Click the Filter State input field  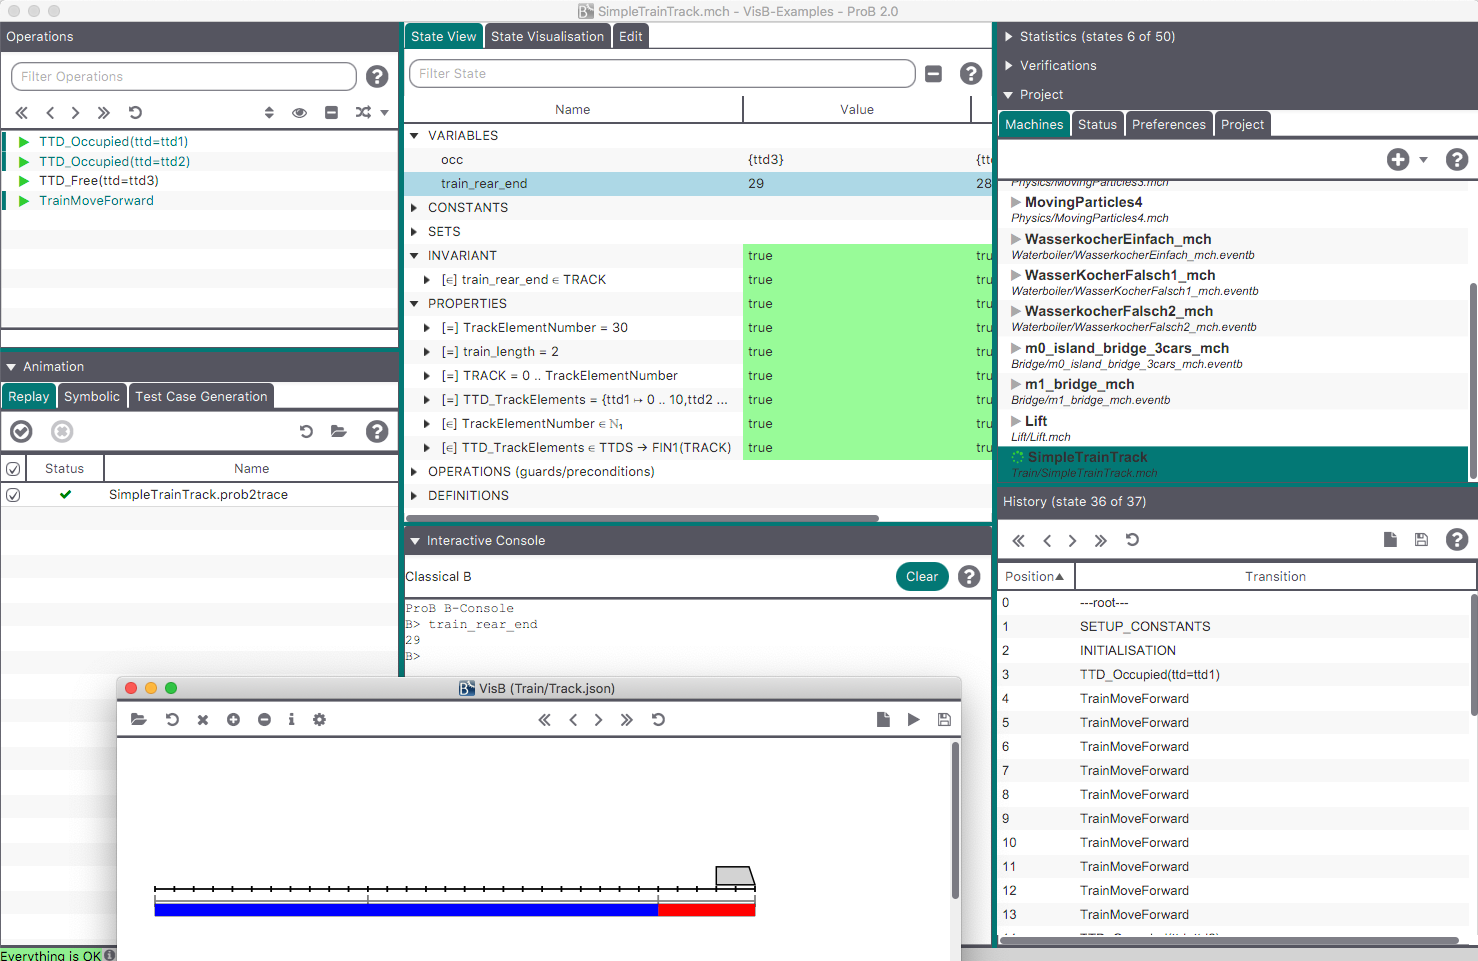coord(660,74)
